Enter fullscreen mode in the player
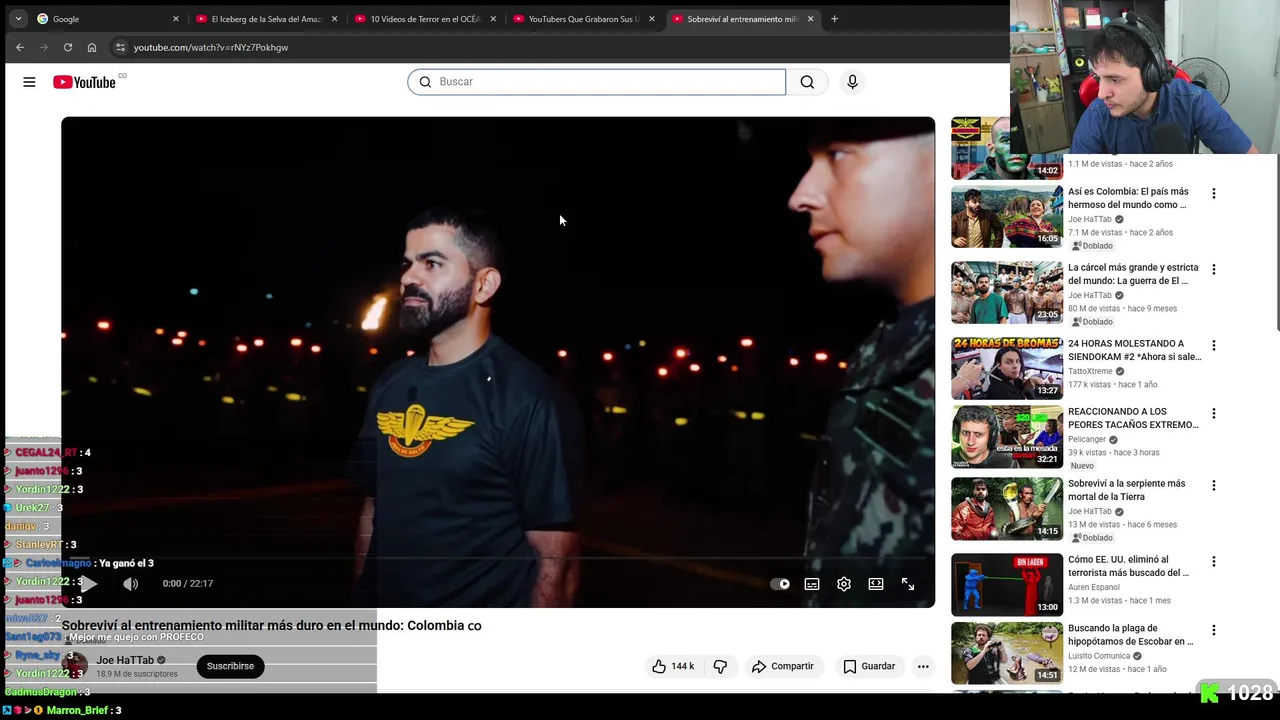 (x=908, y=584)
